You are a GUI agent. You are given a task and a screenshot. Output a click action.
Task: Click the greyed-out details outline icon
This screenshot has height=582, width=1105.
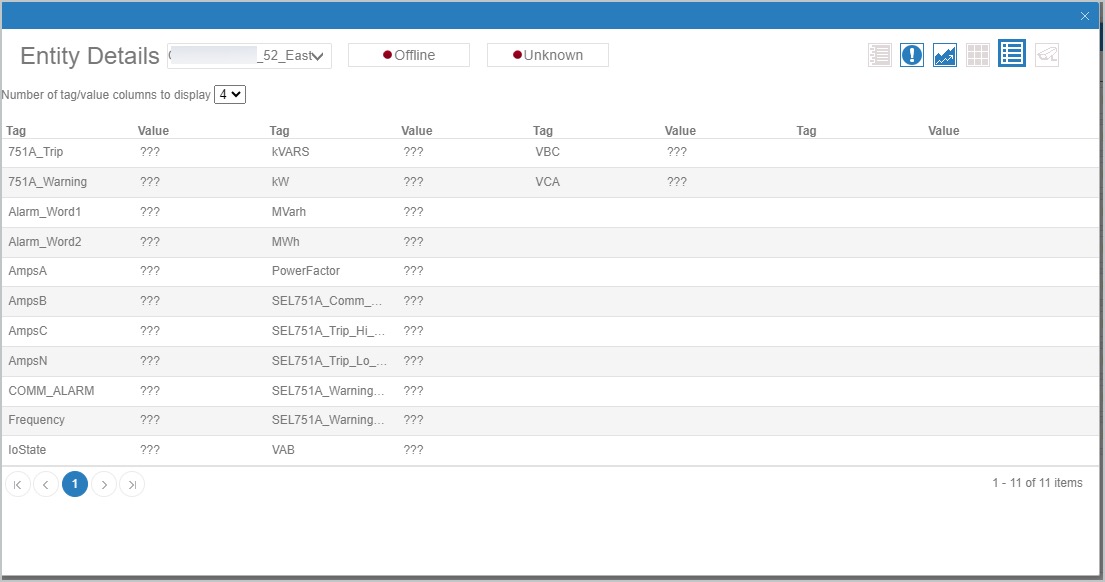(x=879, y=55)
